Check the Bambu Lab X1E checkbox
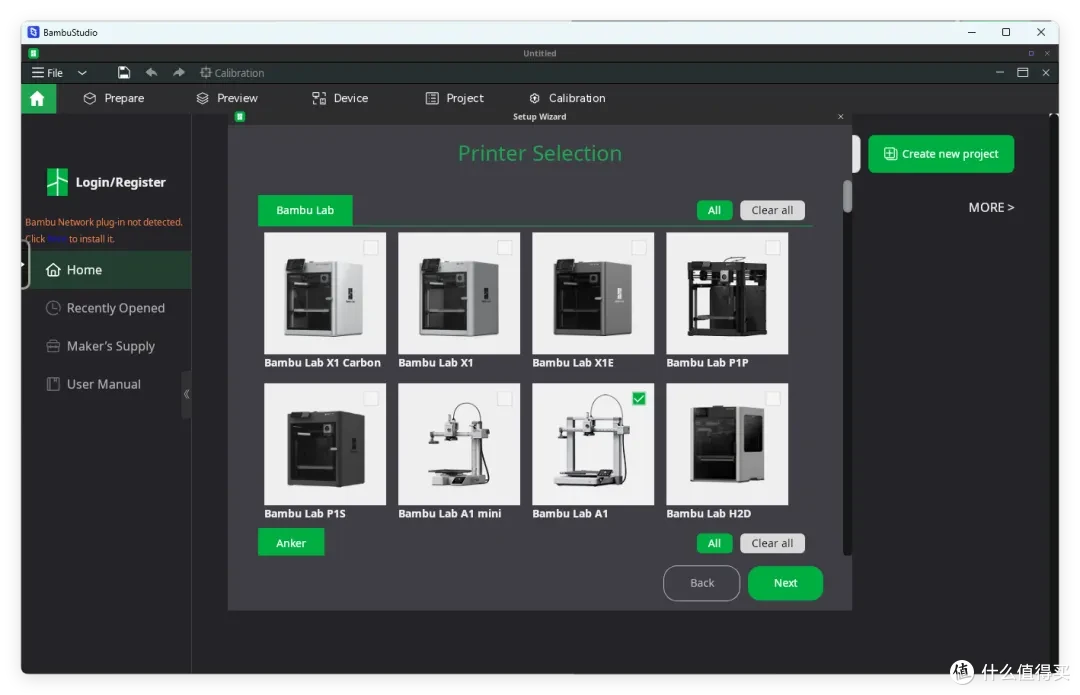This screenshot has height=695, width=1080. [639, 248]
